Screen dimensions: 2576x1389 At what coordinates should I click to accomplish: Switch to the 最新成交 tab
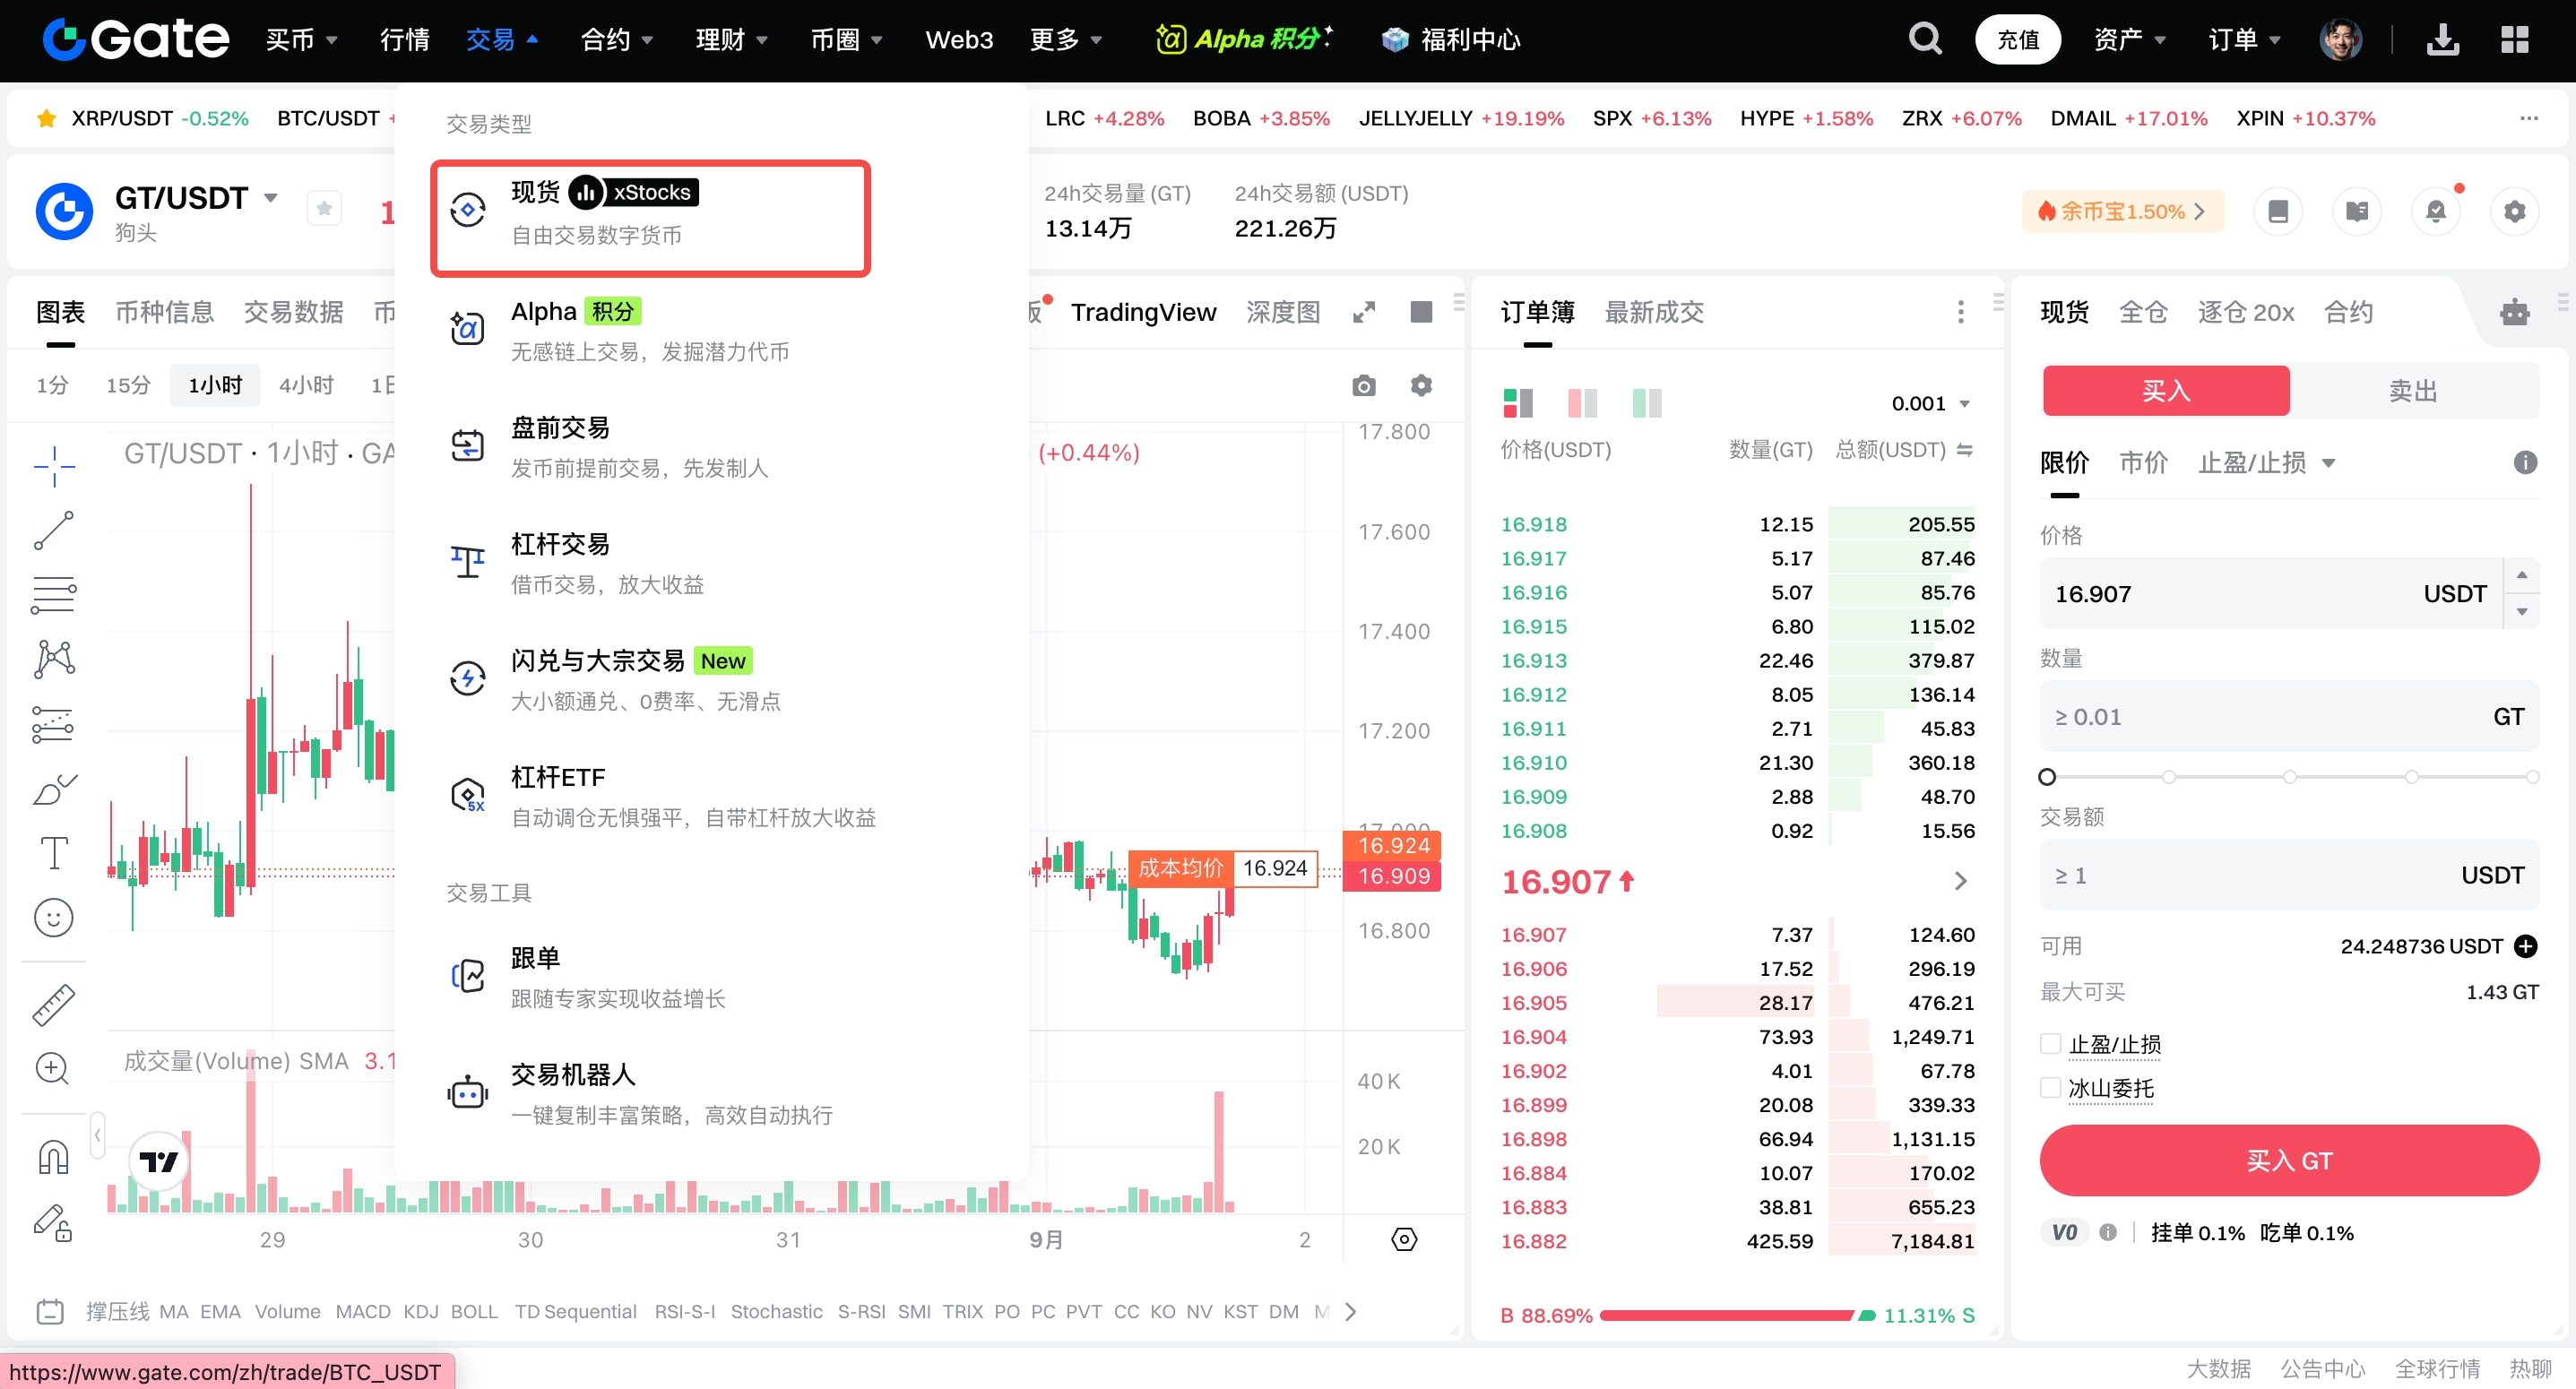click(1654, 313)
